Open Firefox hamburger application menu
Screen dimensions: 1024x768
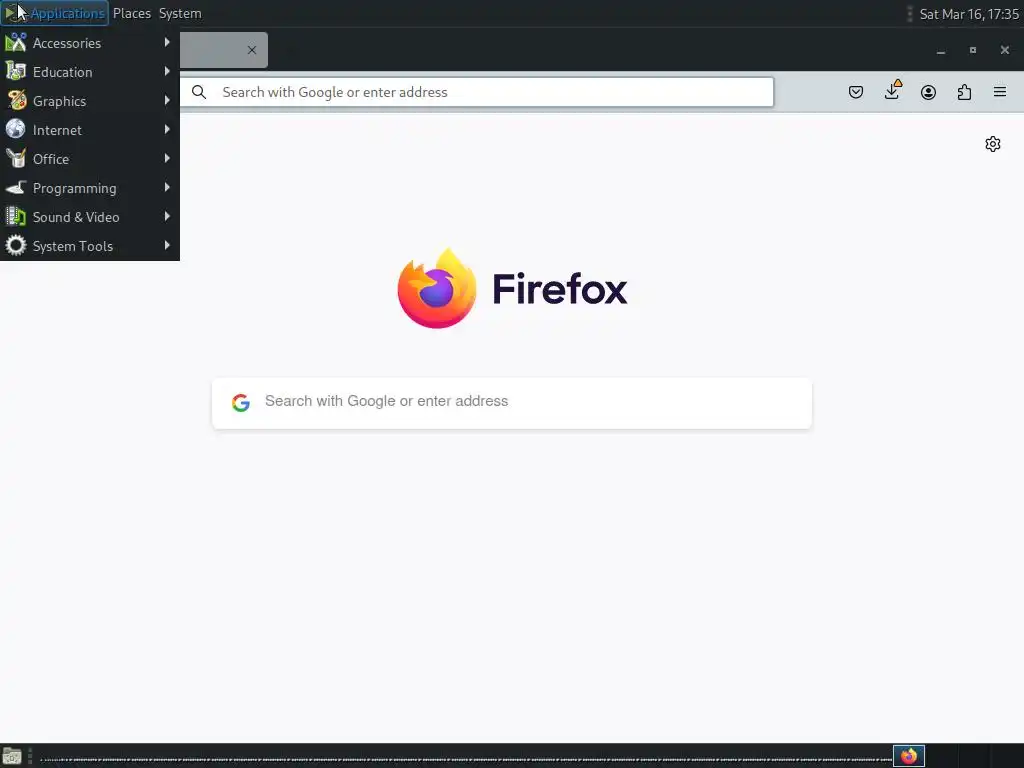[x=1000, y=92]
